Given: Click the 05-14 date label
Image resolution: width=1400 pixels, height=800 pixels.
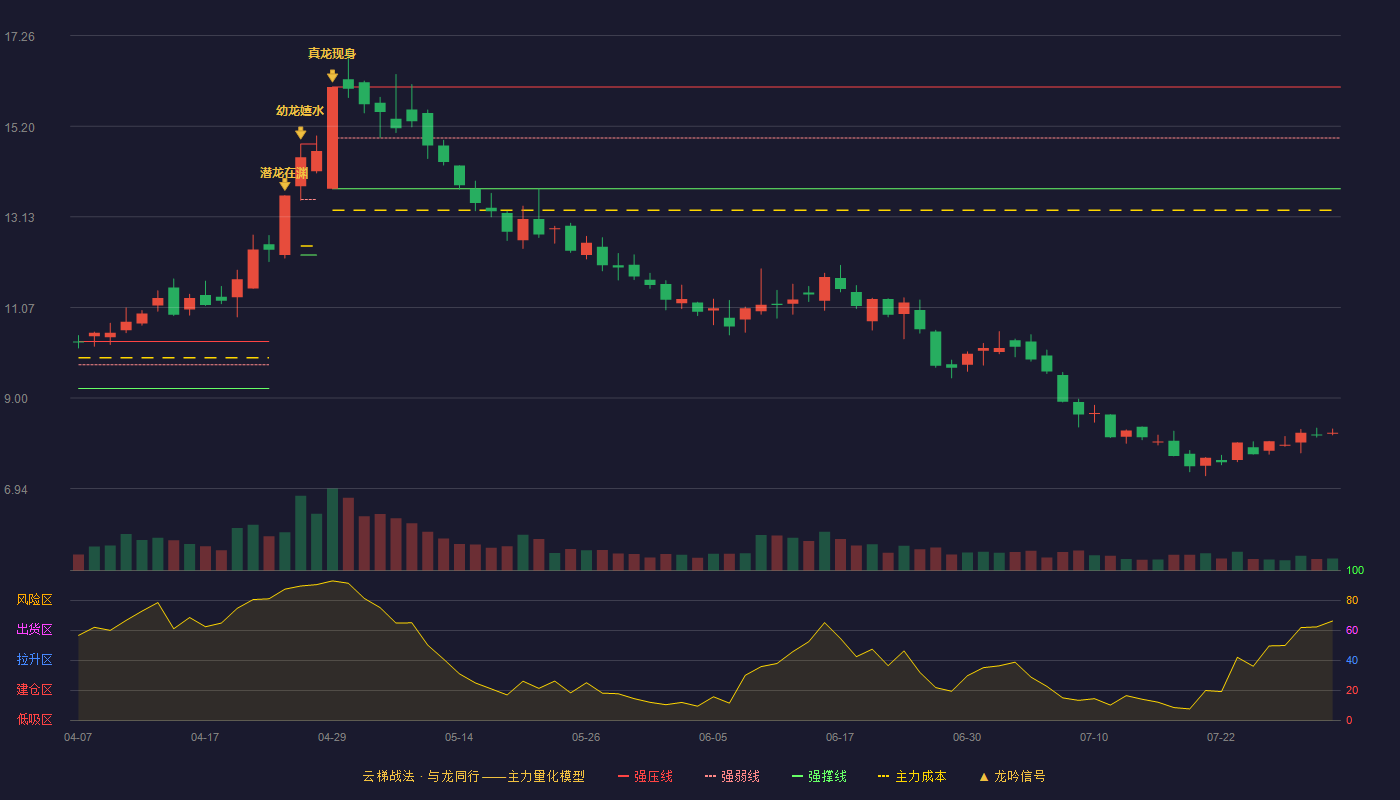Looking at the screenshot, I should point(459,737).
